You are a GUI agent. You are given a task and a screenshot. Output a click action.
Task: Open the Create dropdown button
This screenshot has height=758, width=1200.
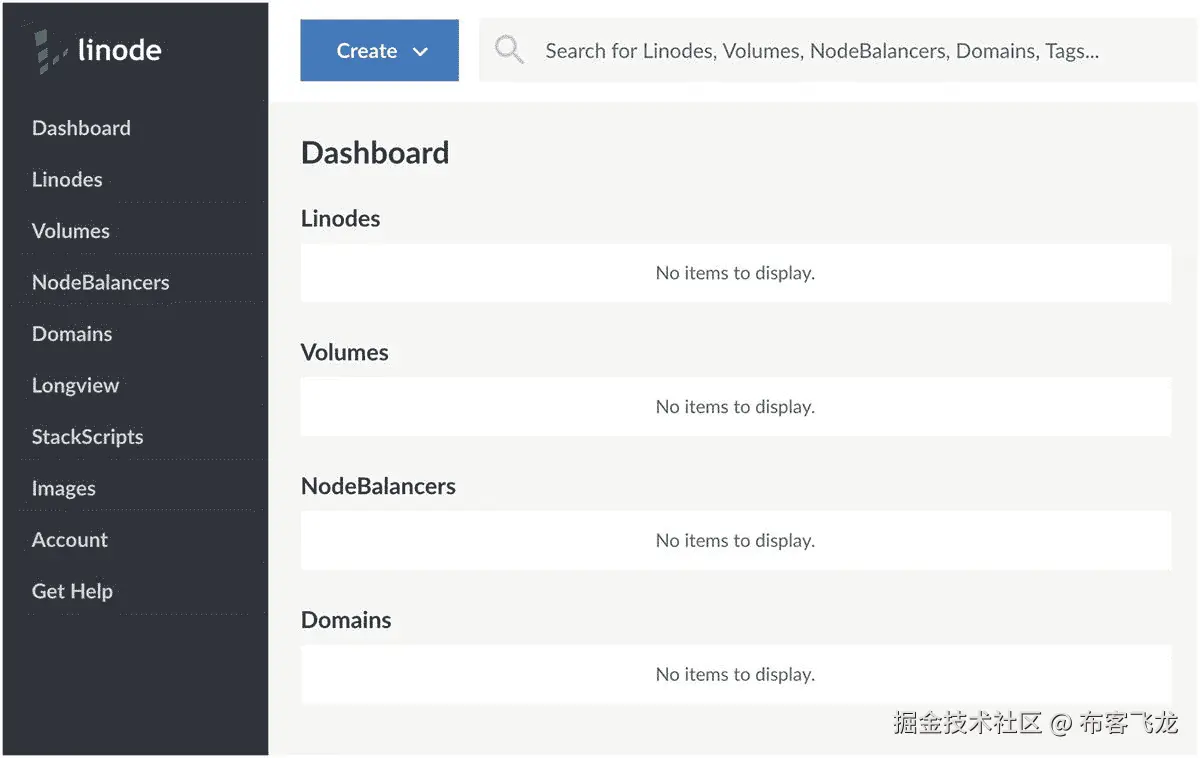coord(380,51)
